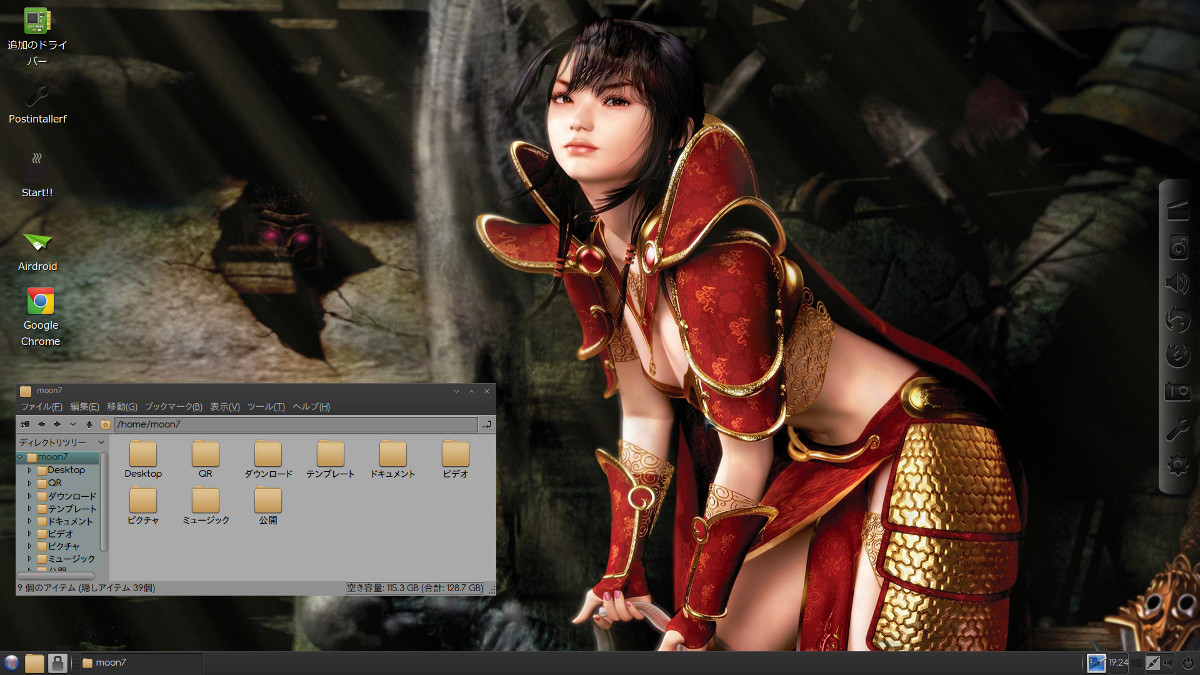This screenshot has height=675, width=1200.
Task: Click the home folder toolbar icon
Action: pos(105,425)
